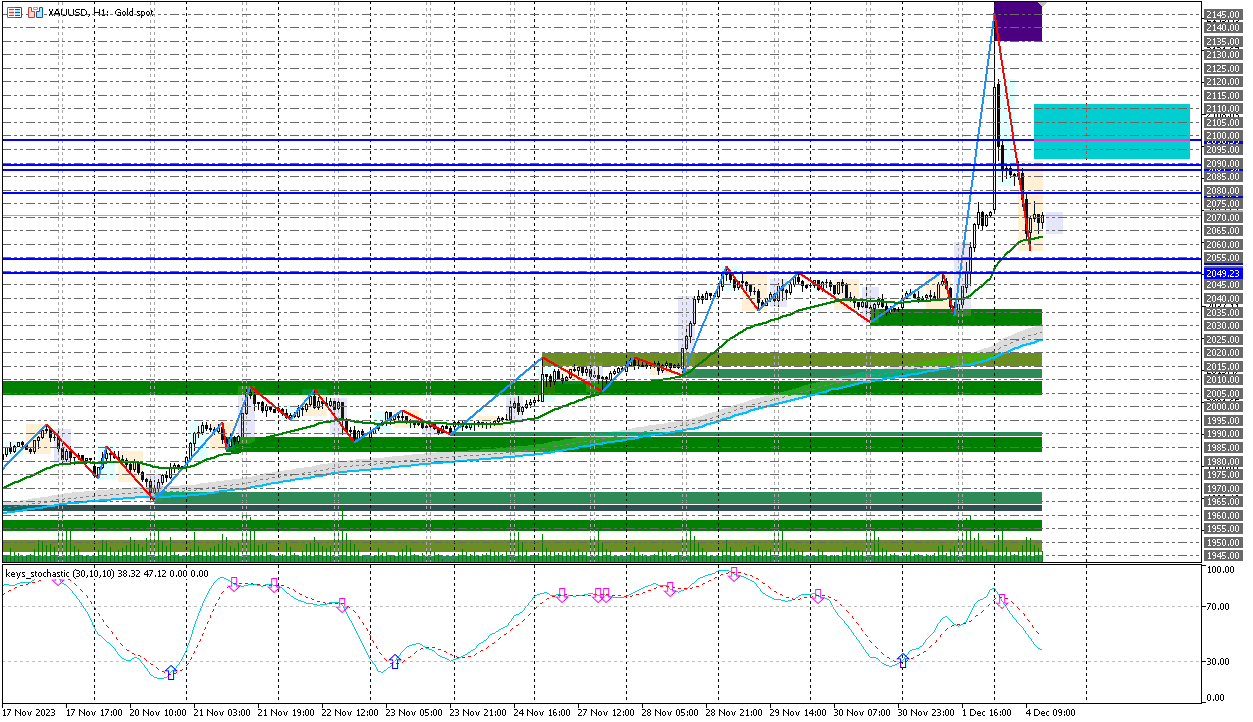Select the XAUUSD, H1: Gold spot title
1253x722 pixels.
click(x=101, y=12)
